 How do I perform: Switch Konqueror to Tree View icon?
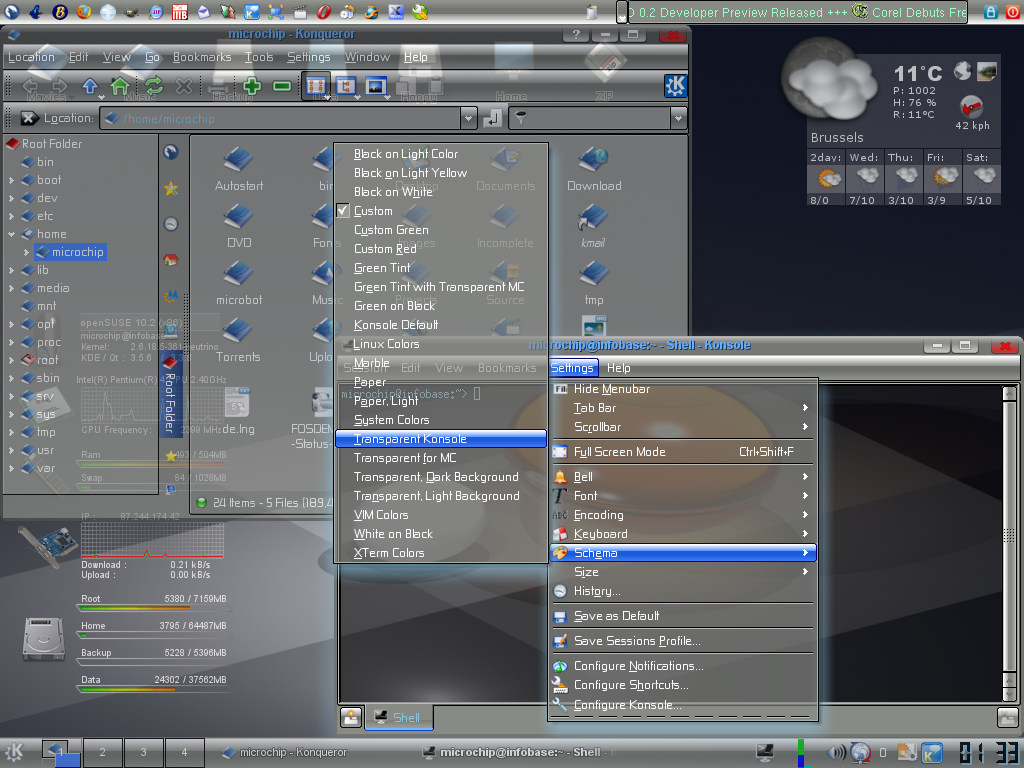(x=345, y=86)
